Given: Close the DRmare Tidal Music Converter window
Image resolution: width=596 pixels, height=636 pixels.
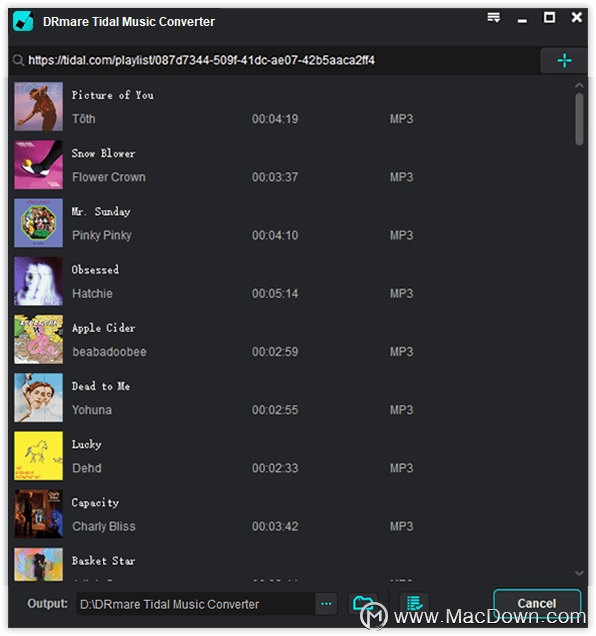Looking at the screenshot, I should (577, 17).
